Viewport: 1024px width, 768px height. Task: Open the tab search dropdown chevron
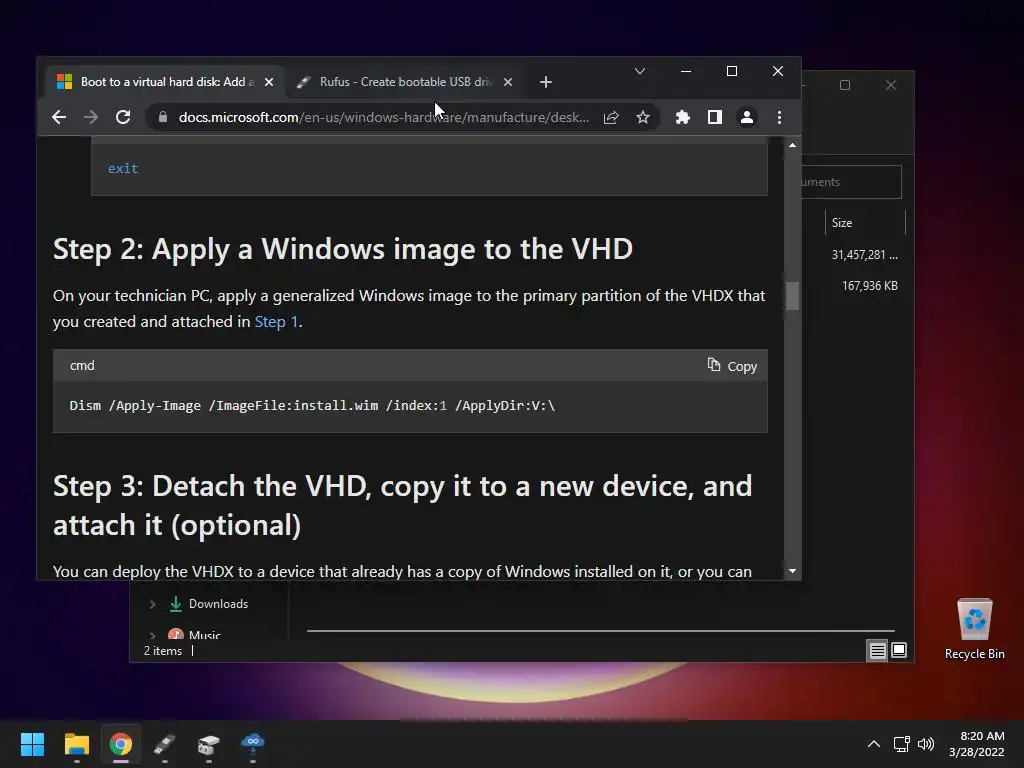tap(640, 71)
